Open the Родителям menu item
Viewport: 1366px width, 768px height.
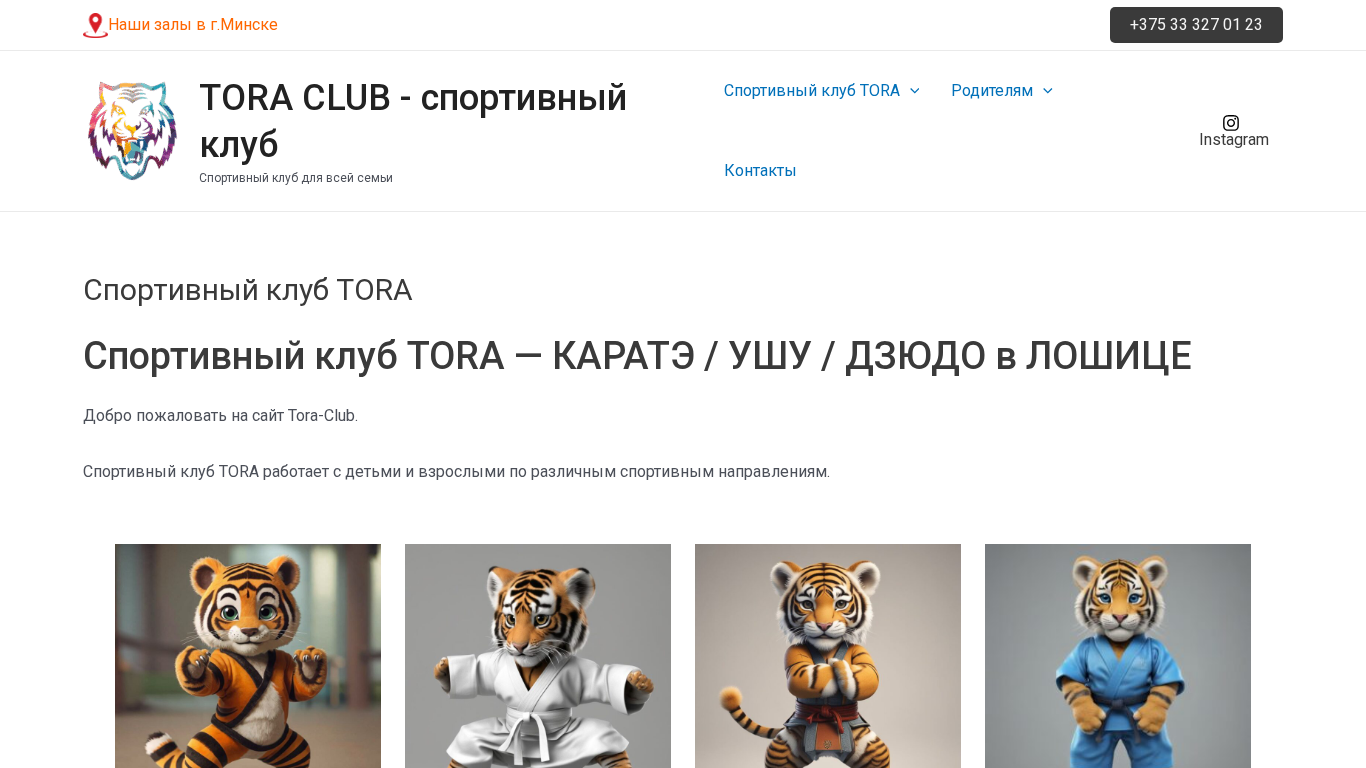[x=992, y=91]
